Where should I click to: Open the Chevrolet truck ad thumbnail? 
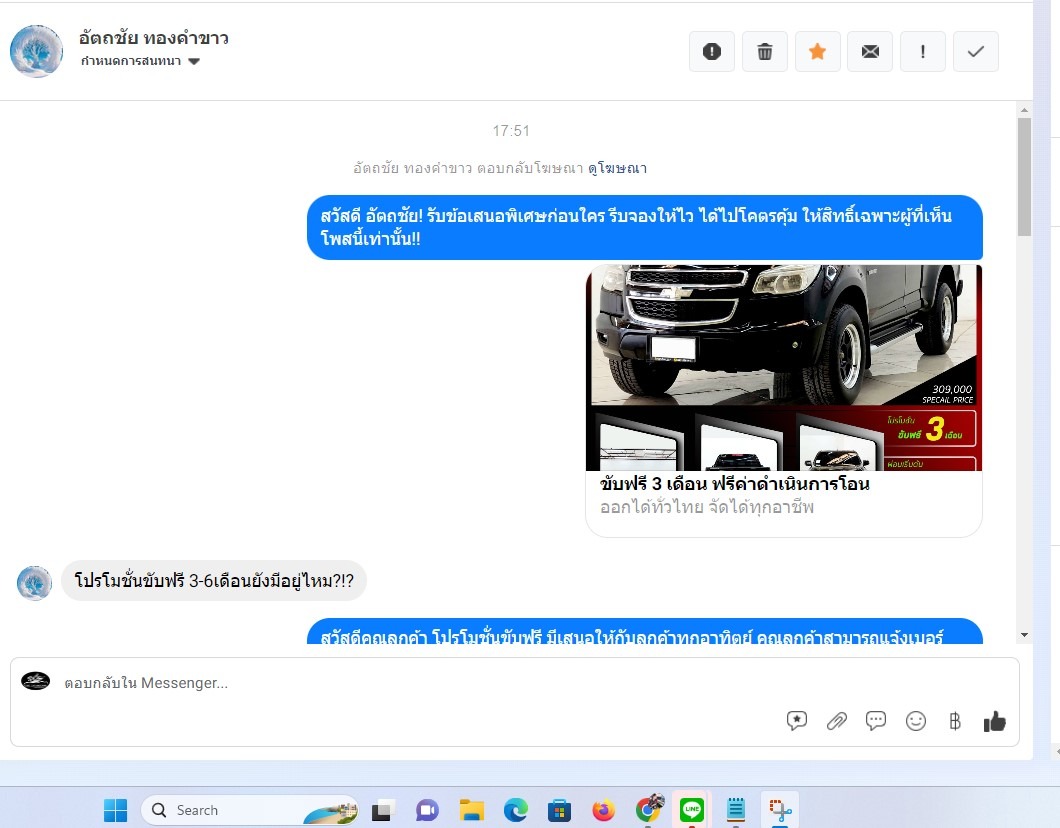(783, 367)
